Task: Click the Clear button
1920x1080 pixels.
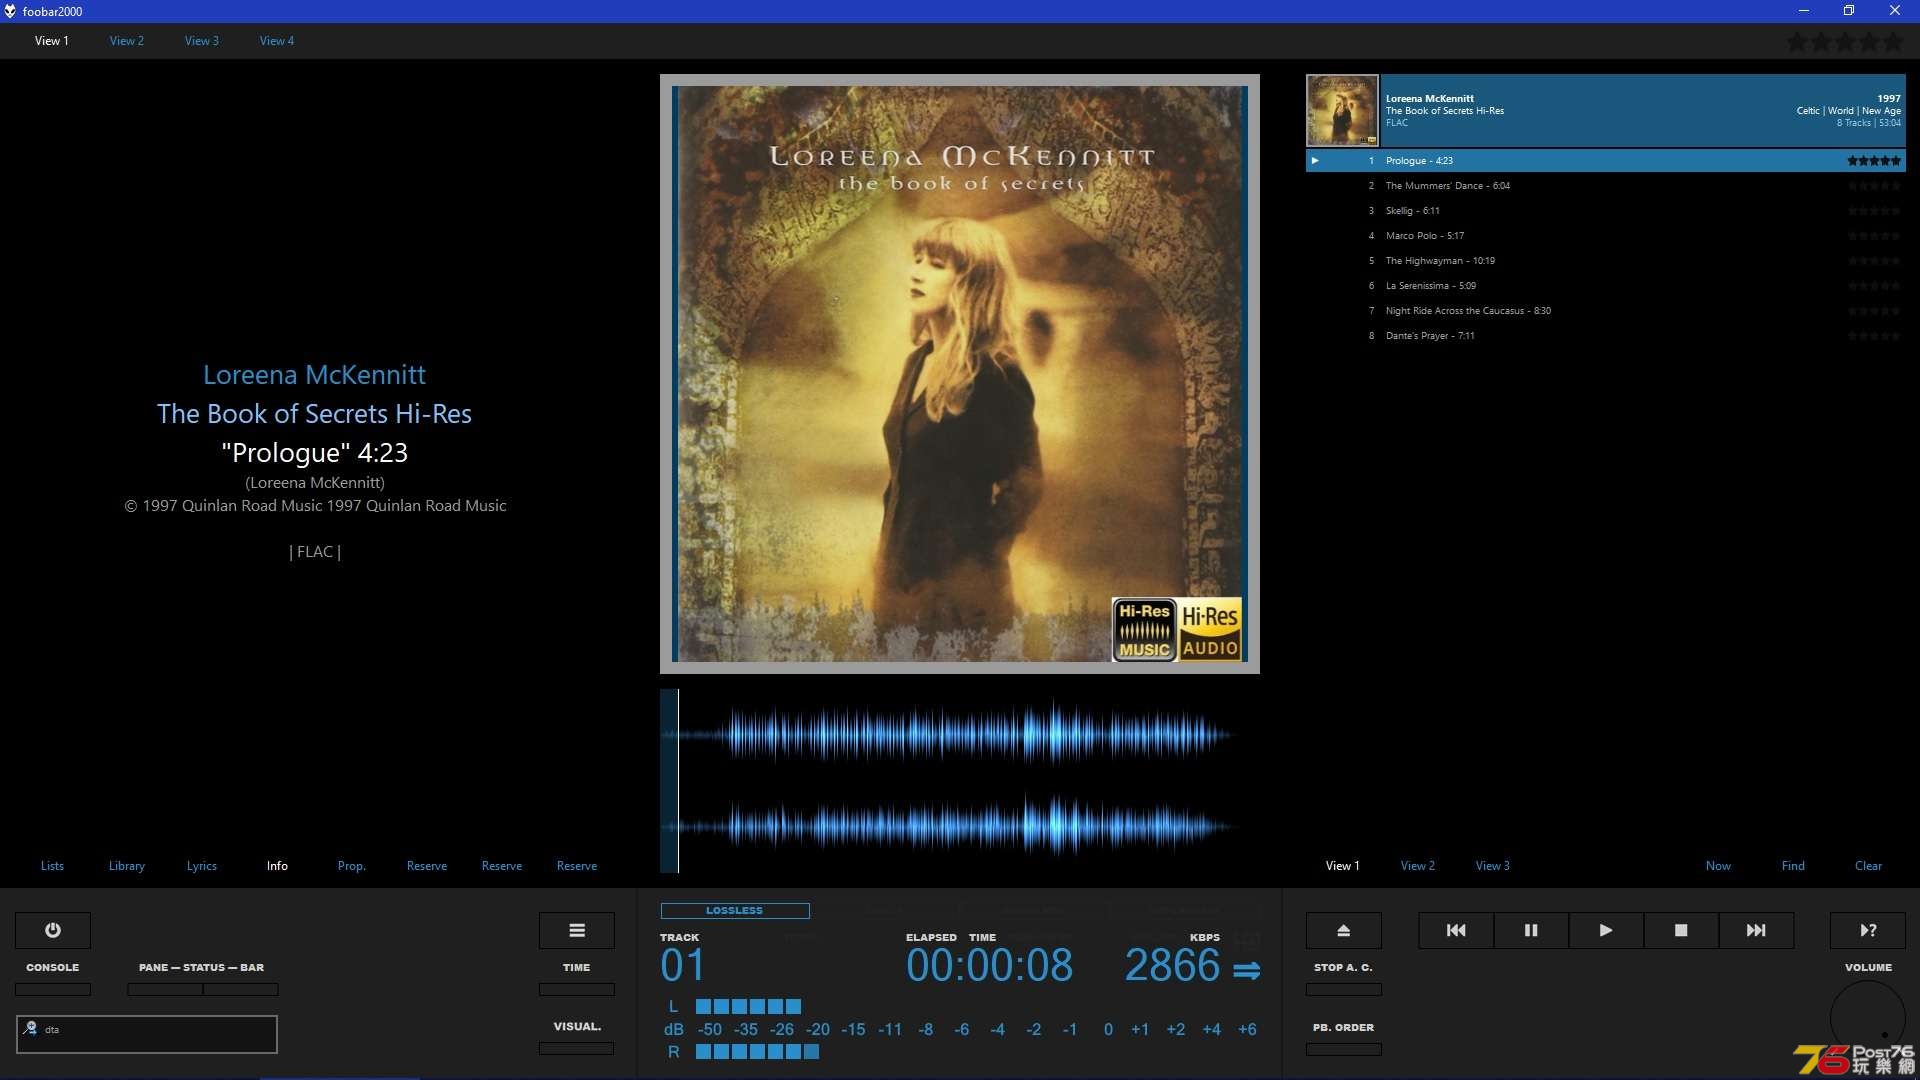Action: click(1868, 866)
